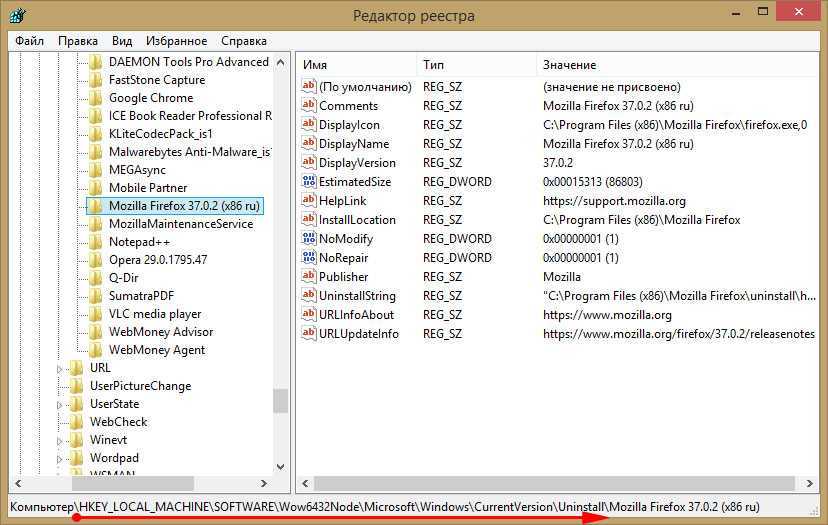Click the DWORD icon beside NoModify
828x525 pixels.
coord(309,238)
